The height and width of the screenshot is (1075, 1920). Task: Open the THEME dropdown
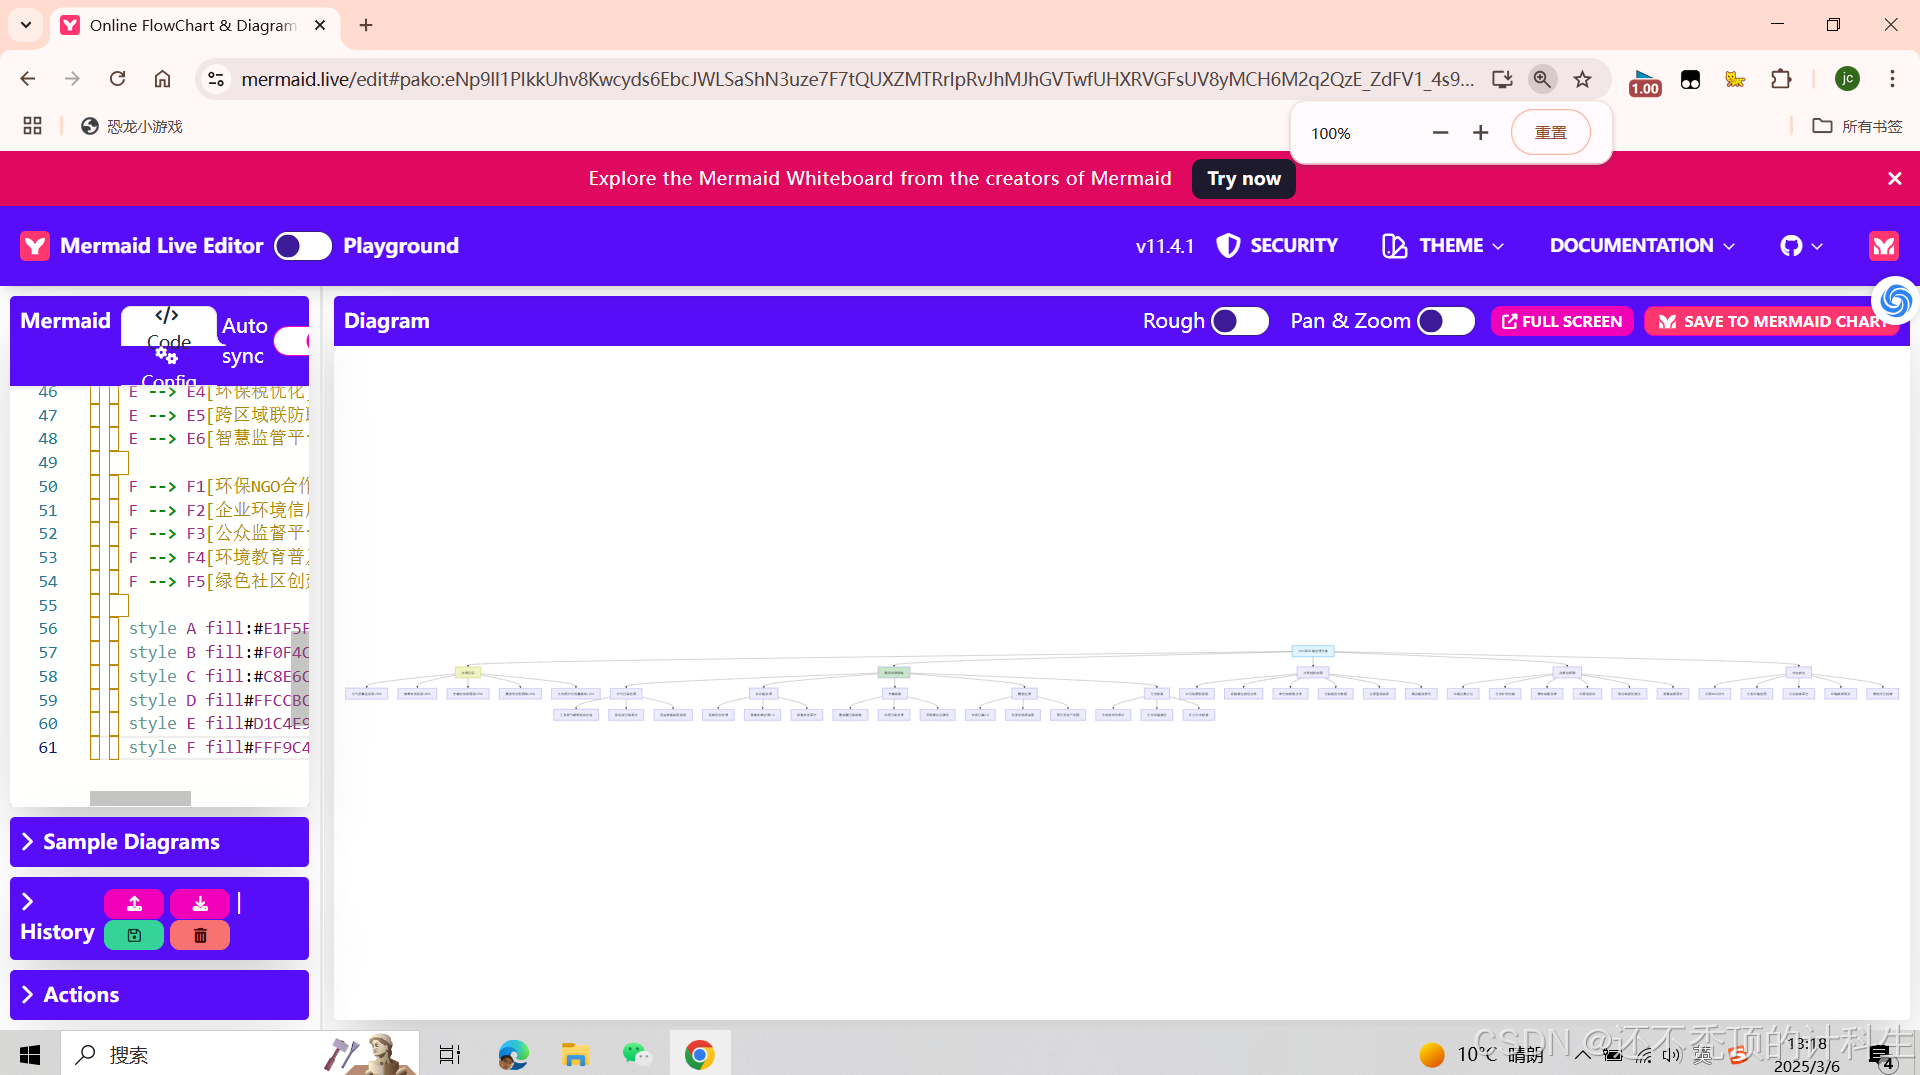tap(1443, 245)
